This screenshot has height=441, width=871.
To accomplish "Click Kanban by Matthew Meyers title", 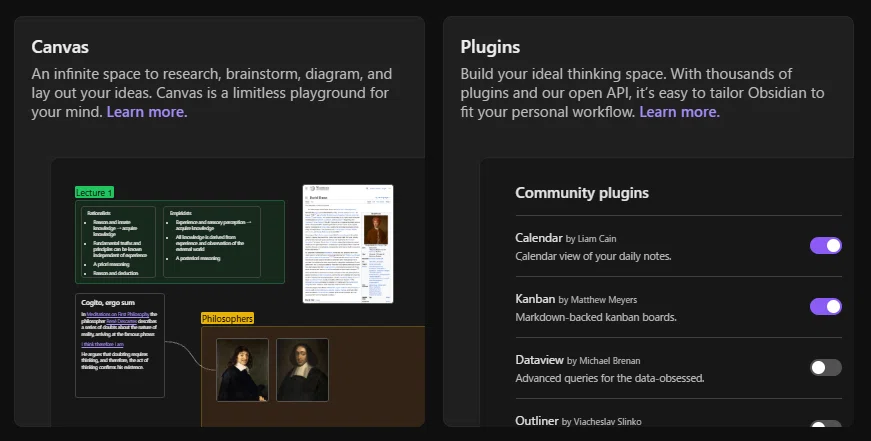I will (x=576, y=299).
